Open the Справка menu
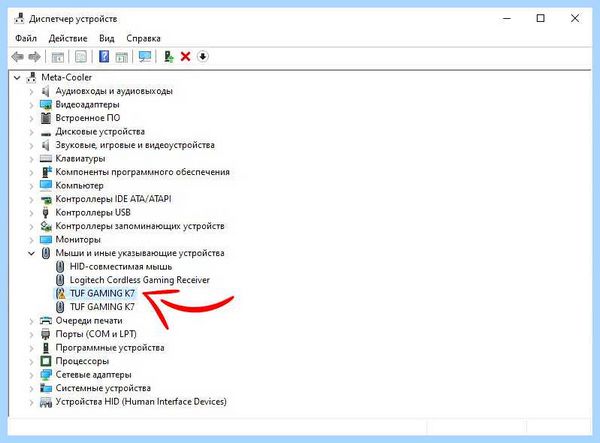 click(143, 38)
